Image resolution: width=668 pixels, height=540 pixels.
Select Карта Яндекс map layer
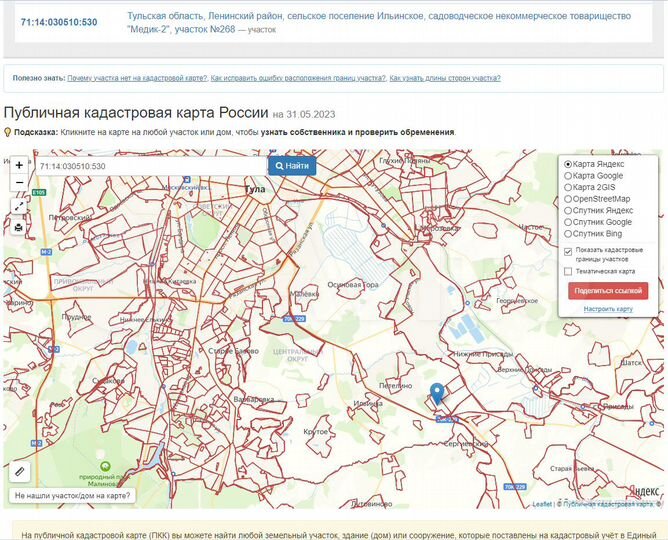point(568,164)
